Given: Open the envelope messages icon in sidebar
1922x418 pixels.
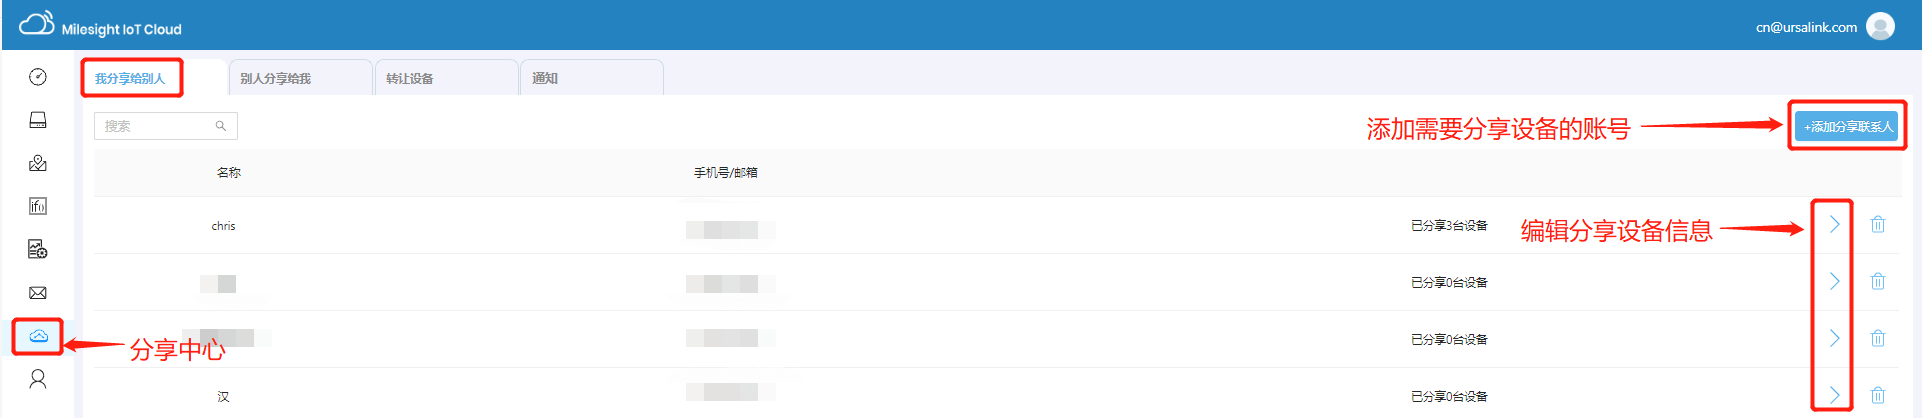Looking at the screenshot, I should [38, 293].
